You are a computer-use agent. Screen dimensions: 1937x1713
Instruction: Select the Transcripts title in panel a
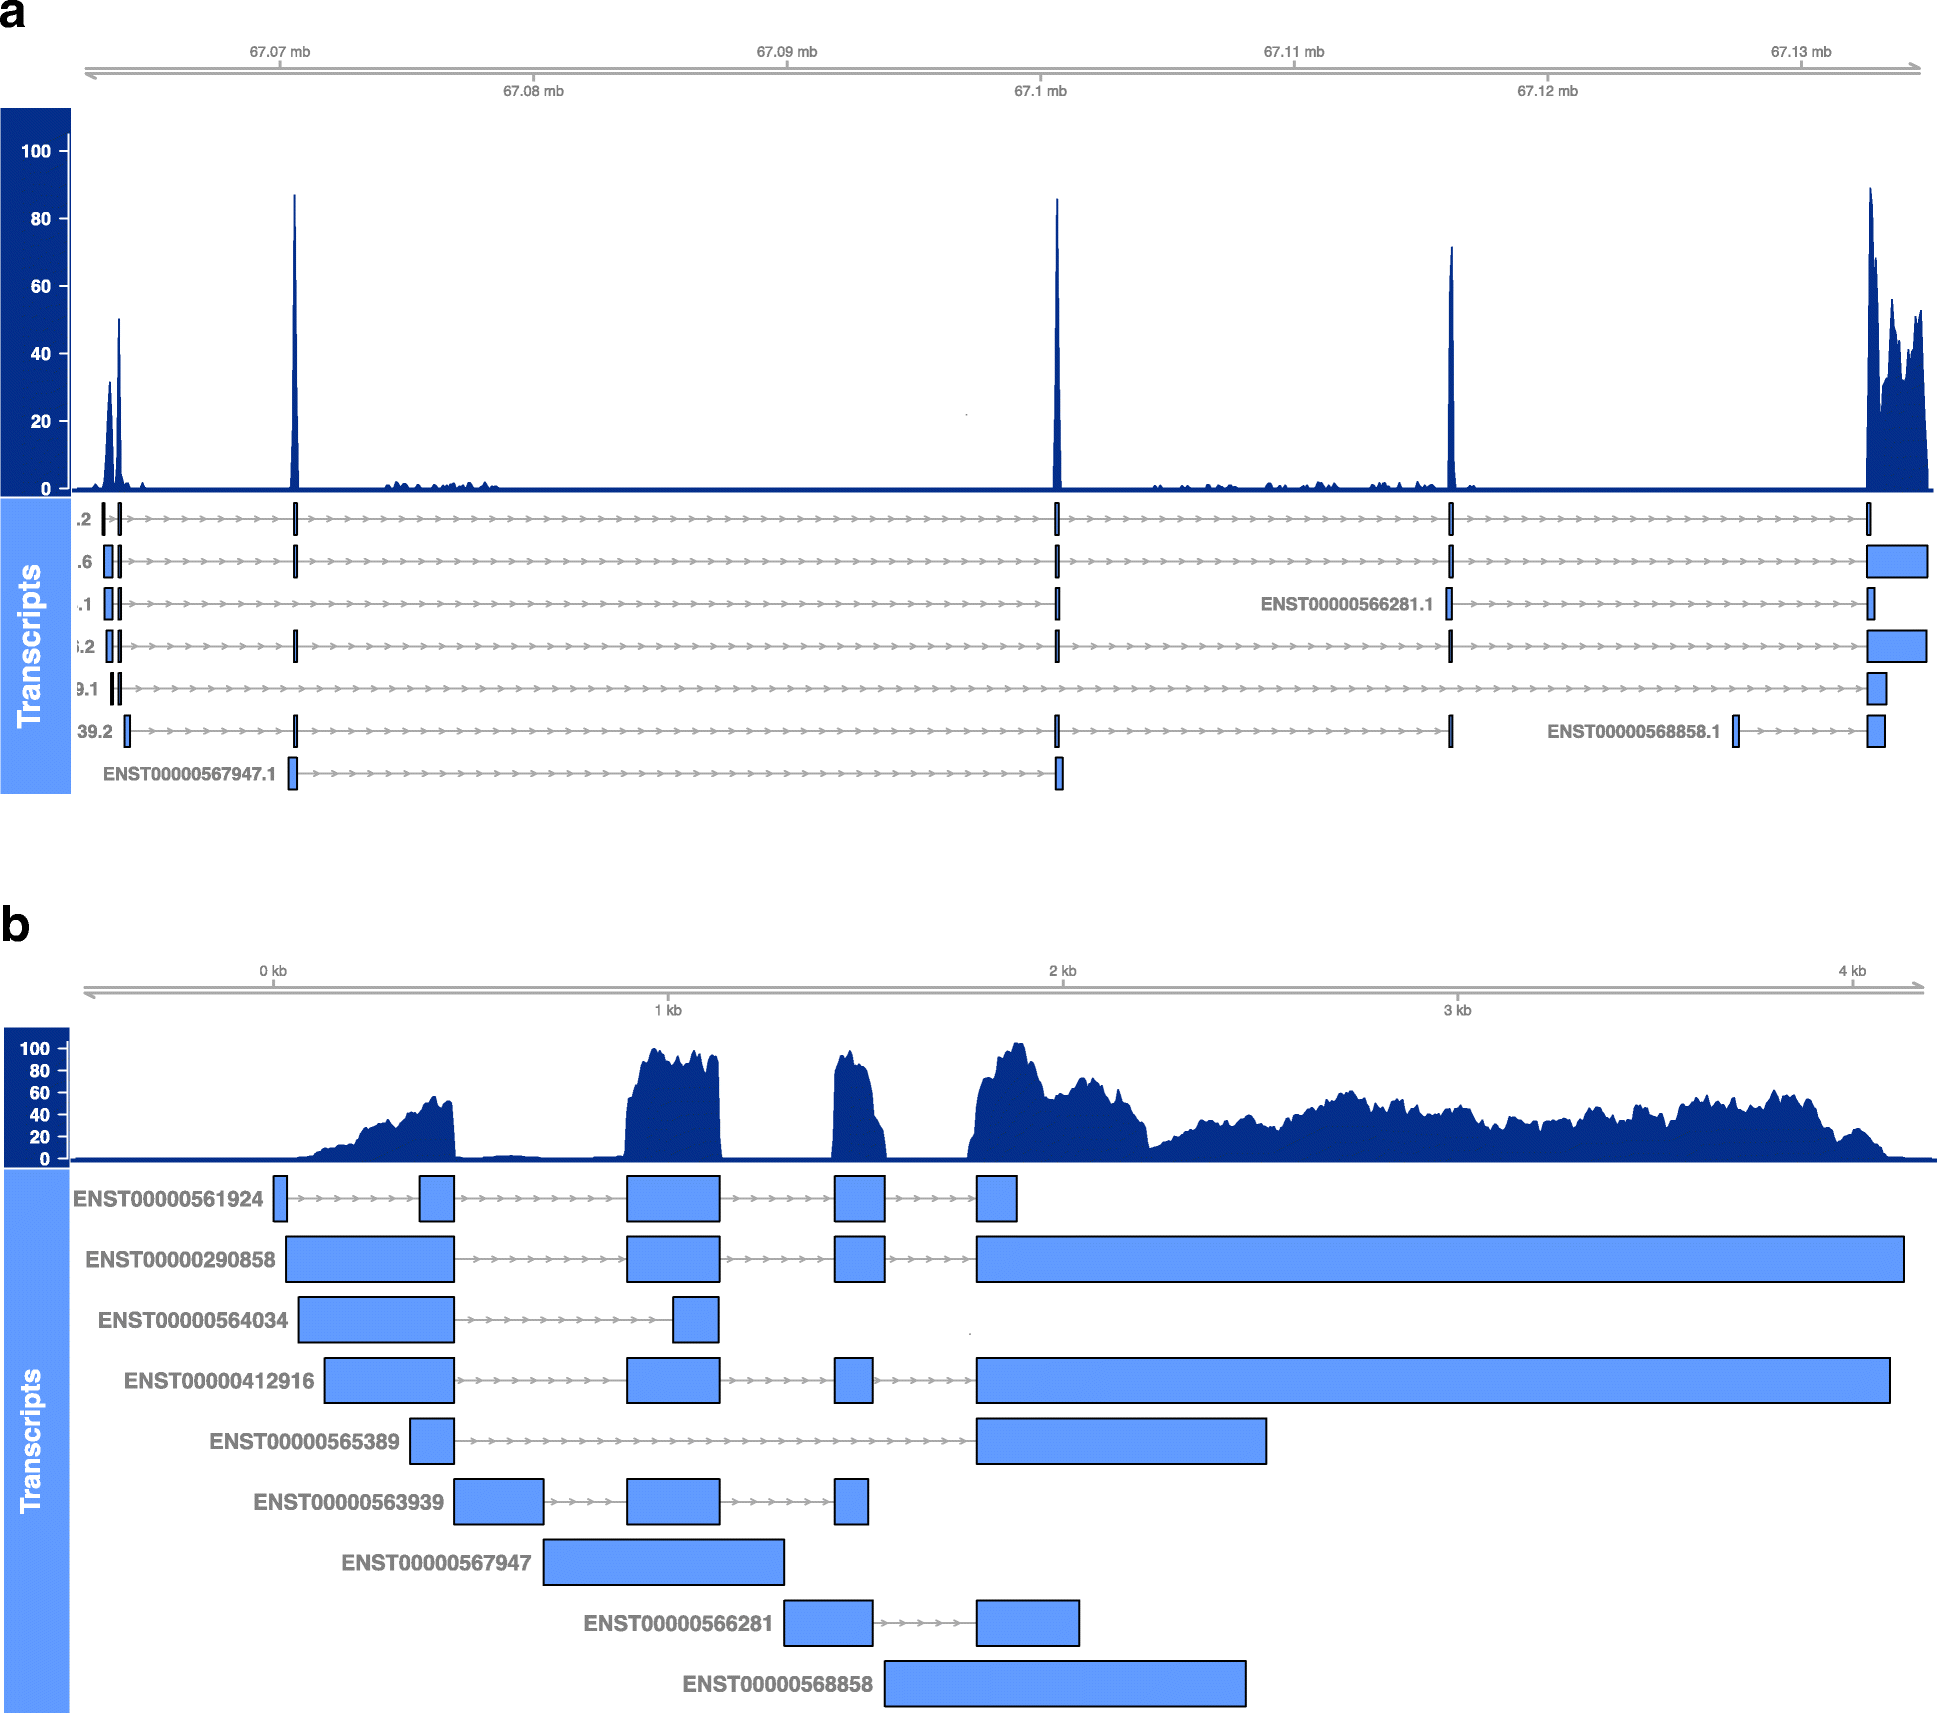coord(30,646)
